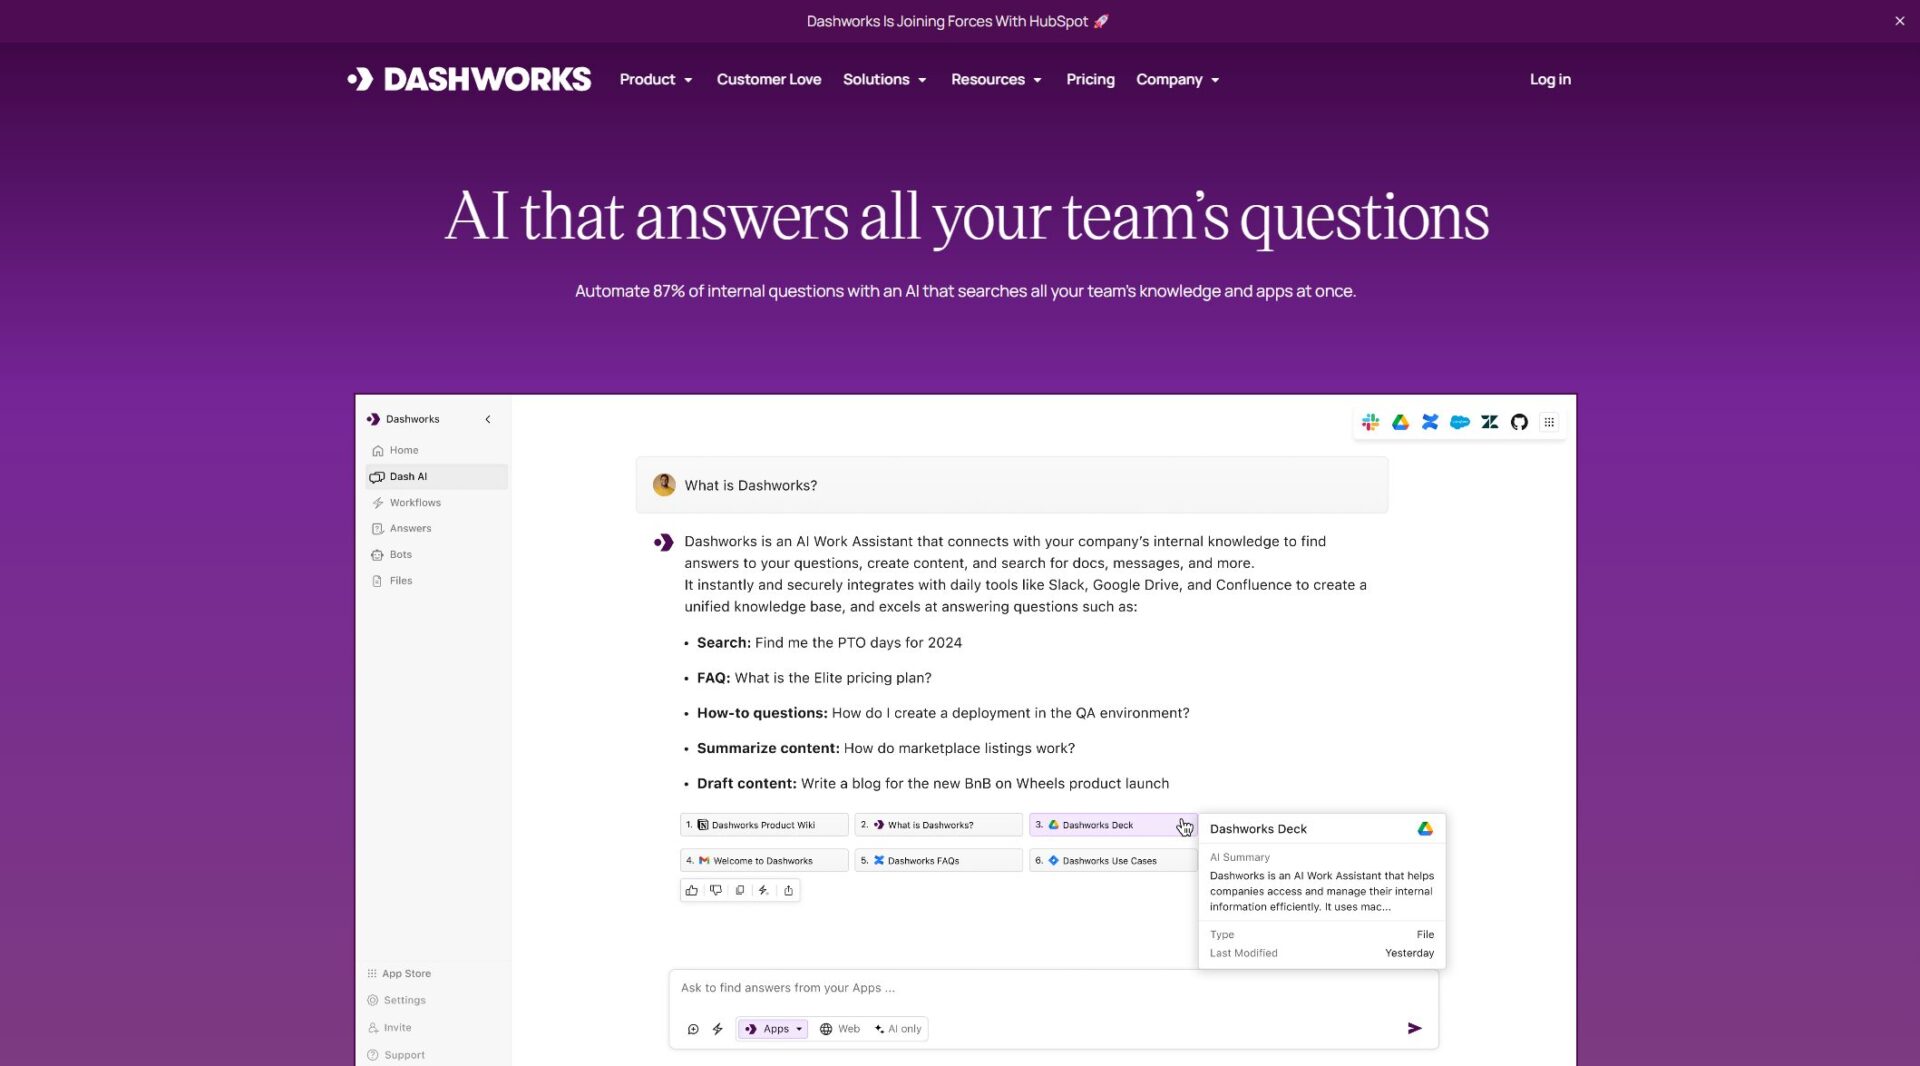Click the Log in button
This screenshot has height=1066, width=1920.
[1549, 79]
